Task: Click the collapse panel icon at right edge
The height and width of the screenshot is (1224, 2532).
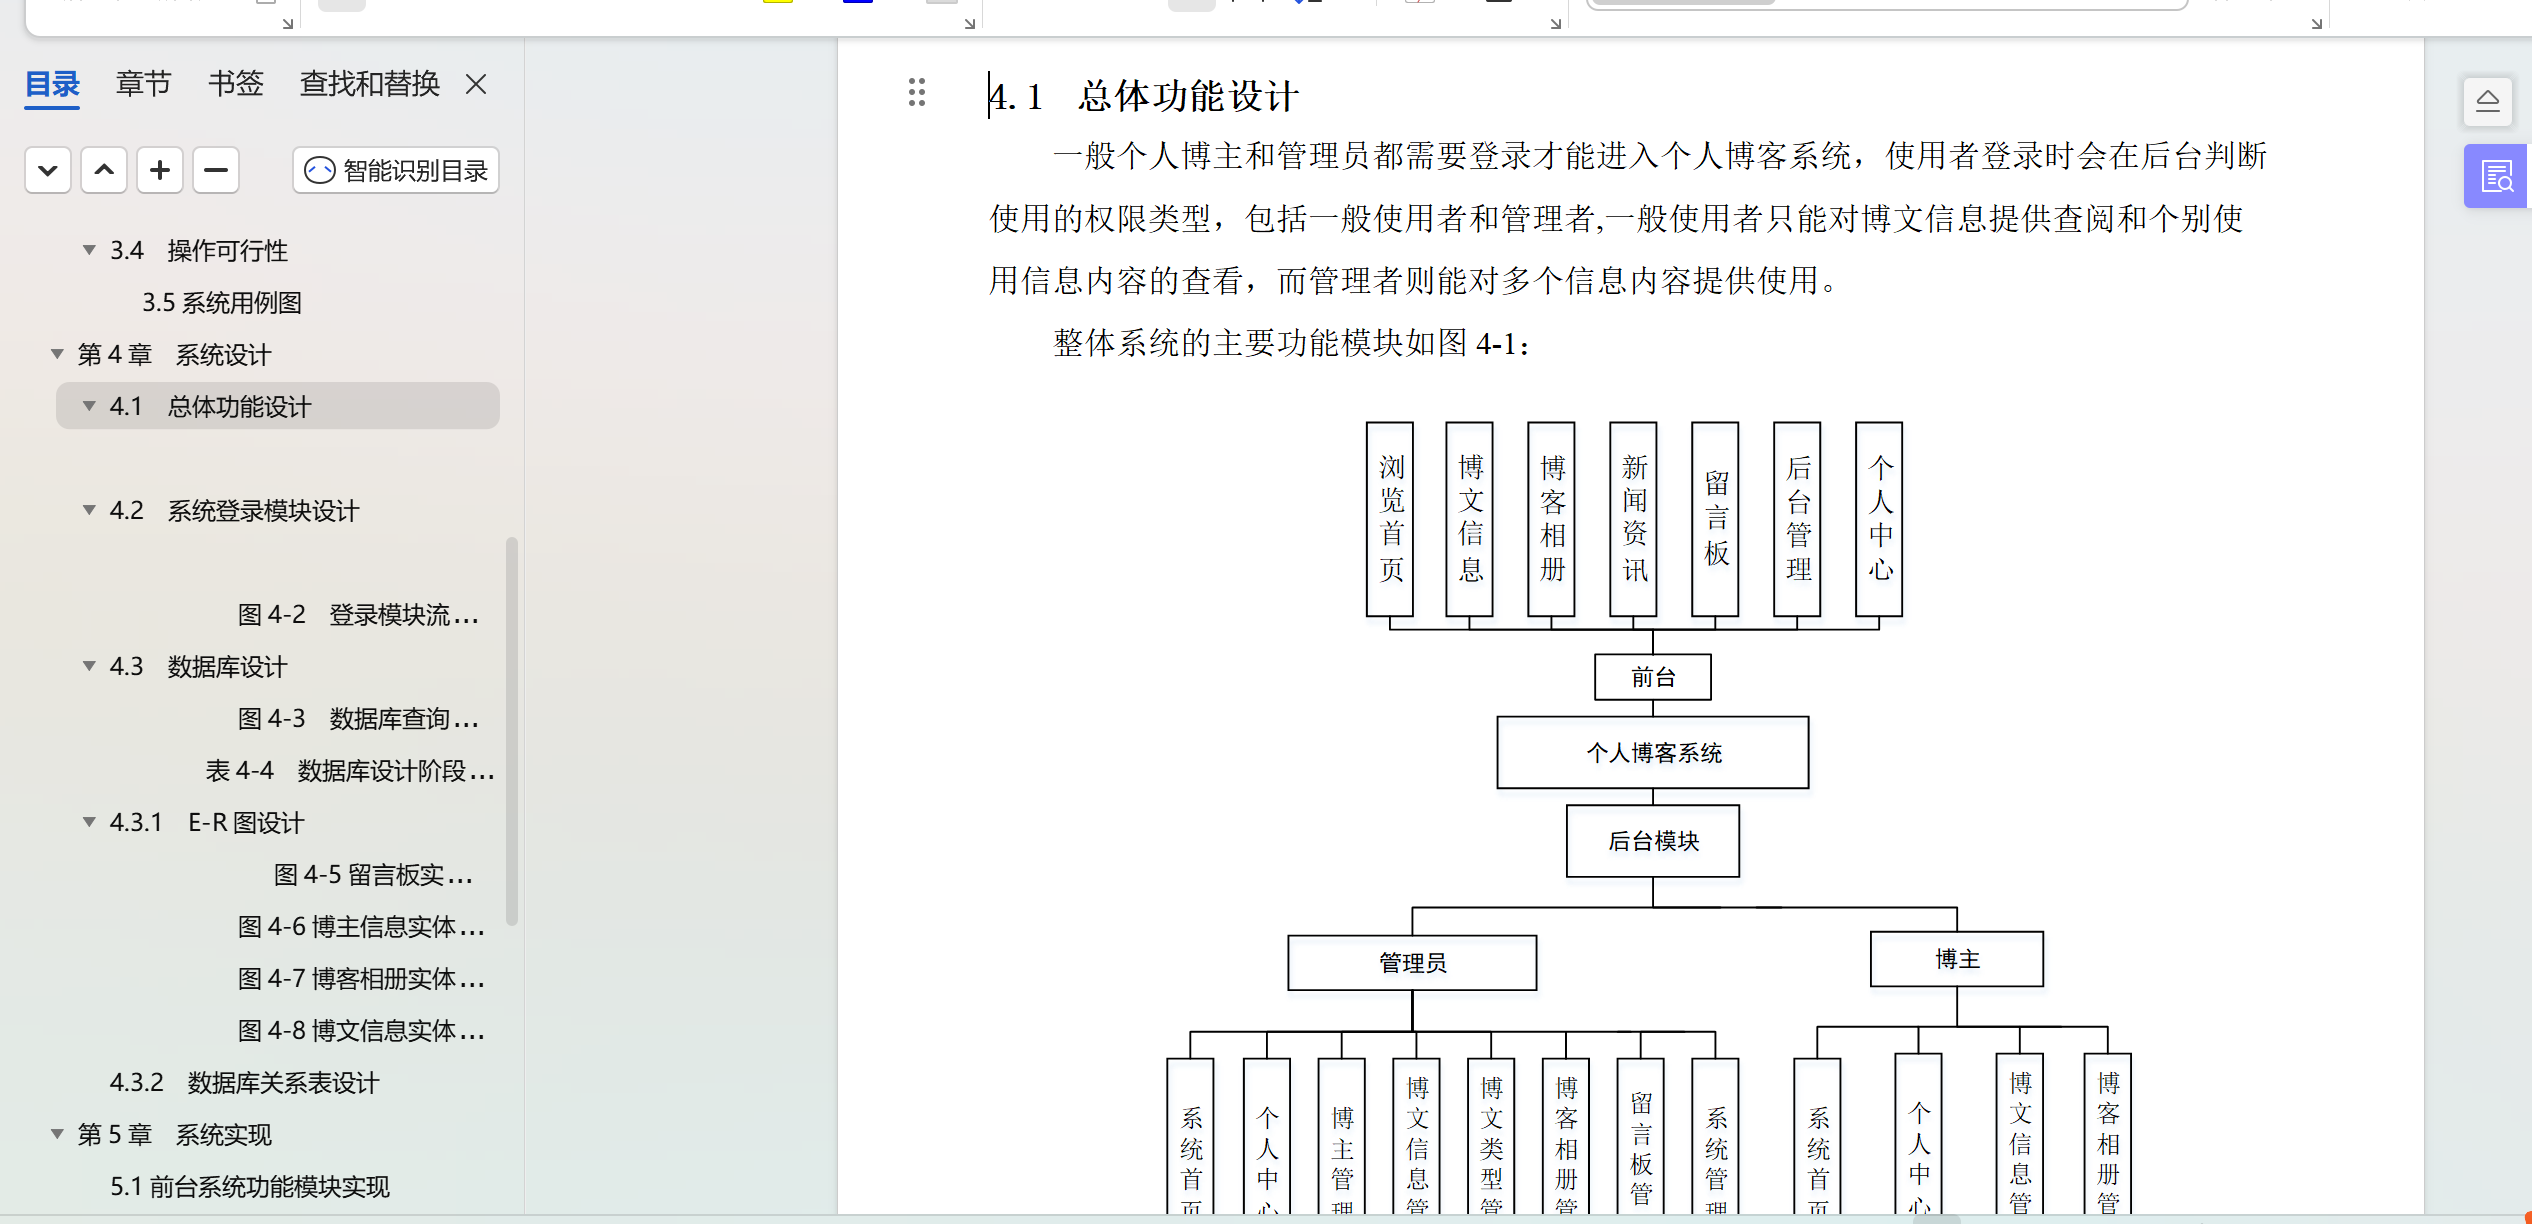Action: point(2487,101)
